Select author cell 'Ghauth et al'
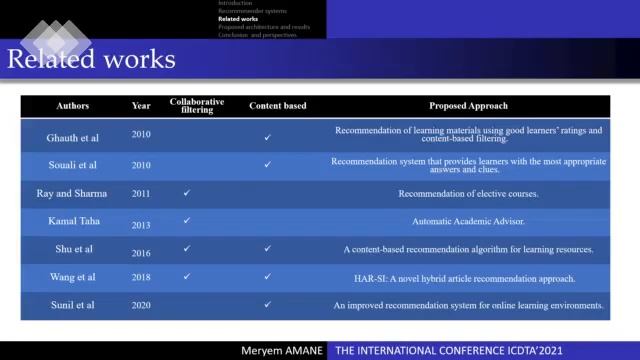This screenshot has width=640, height=360. (x=73, y=138)
